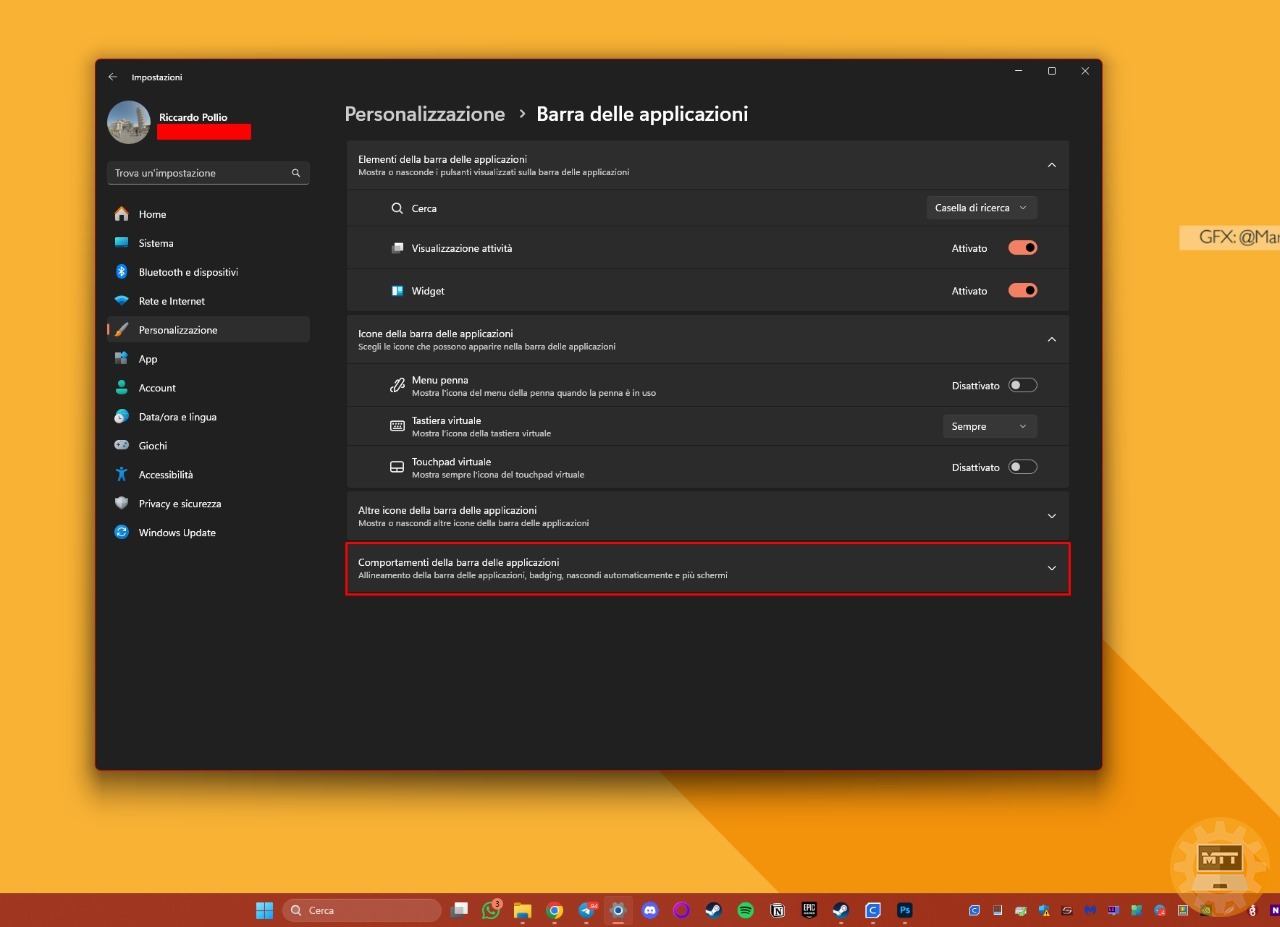The height and width of the screenshot is (927, 1280).
Task: Launch Photoshop from the taskbar
Action: (905, 910)
